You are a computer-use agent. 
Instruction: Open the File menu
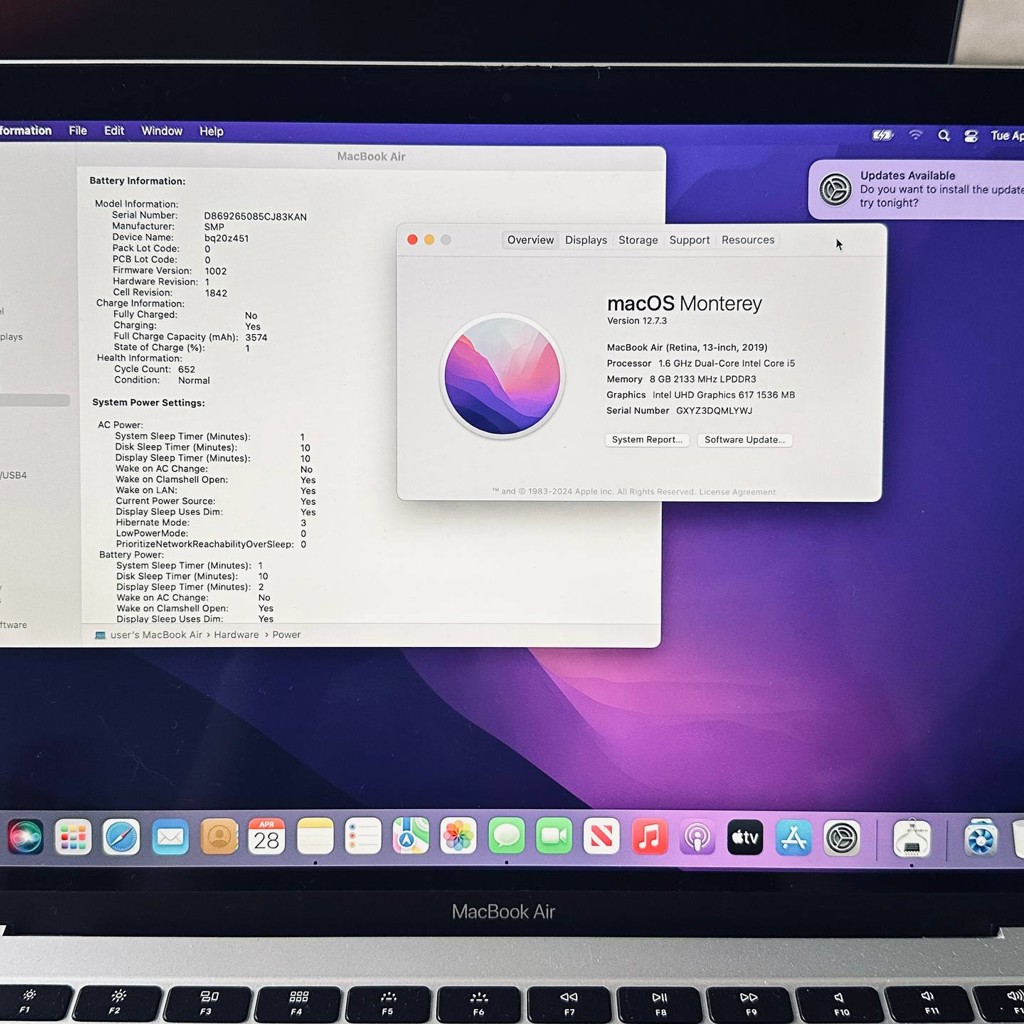pos(78,131)
